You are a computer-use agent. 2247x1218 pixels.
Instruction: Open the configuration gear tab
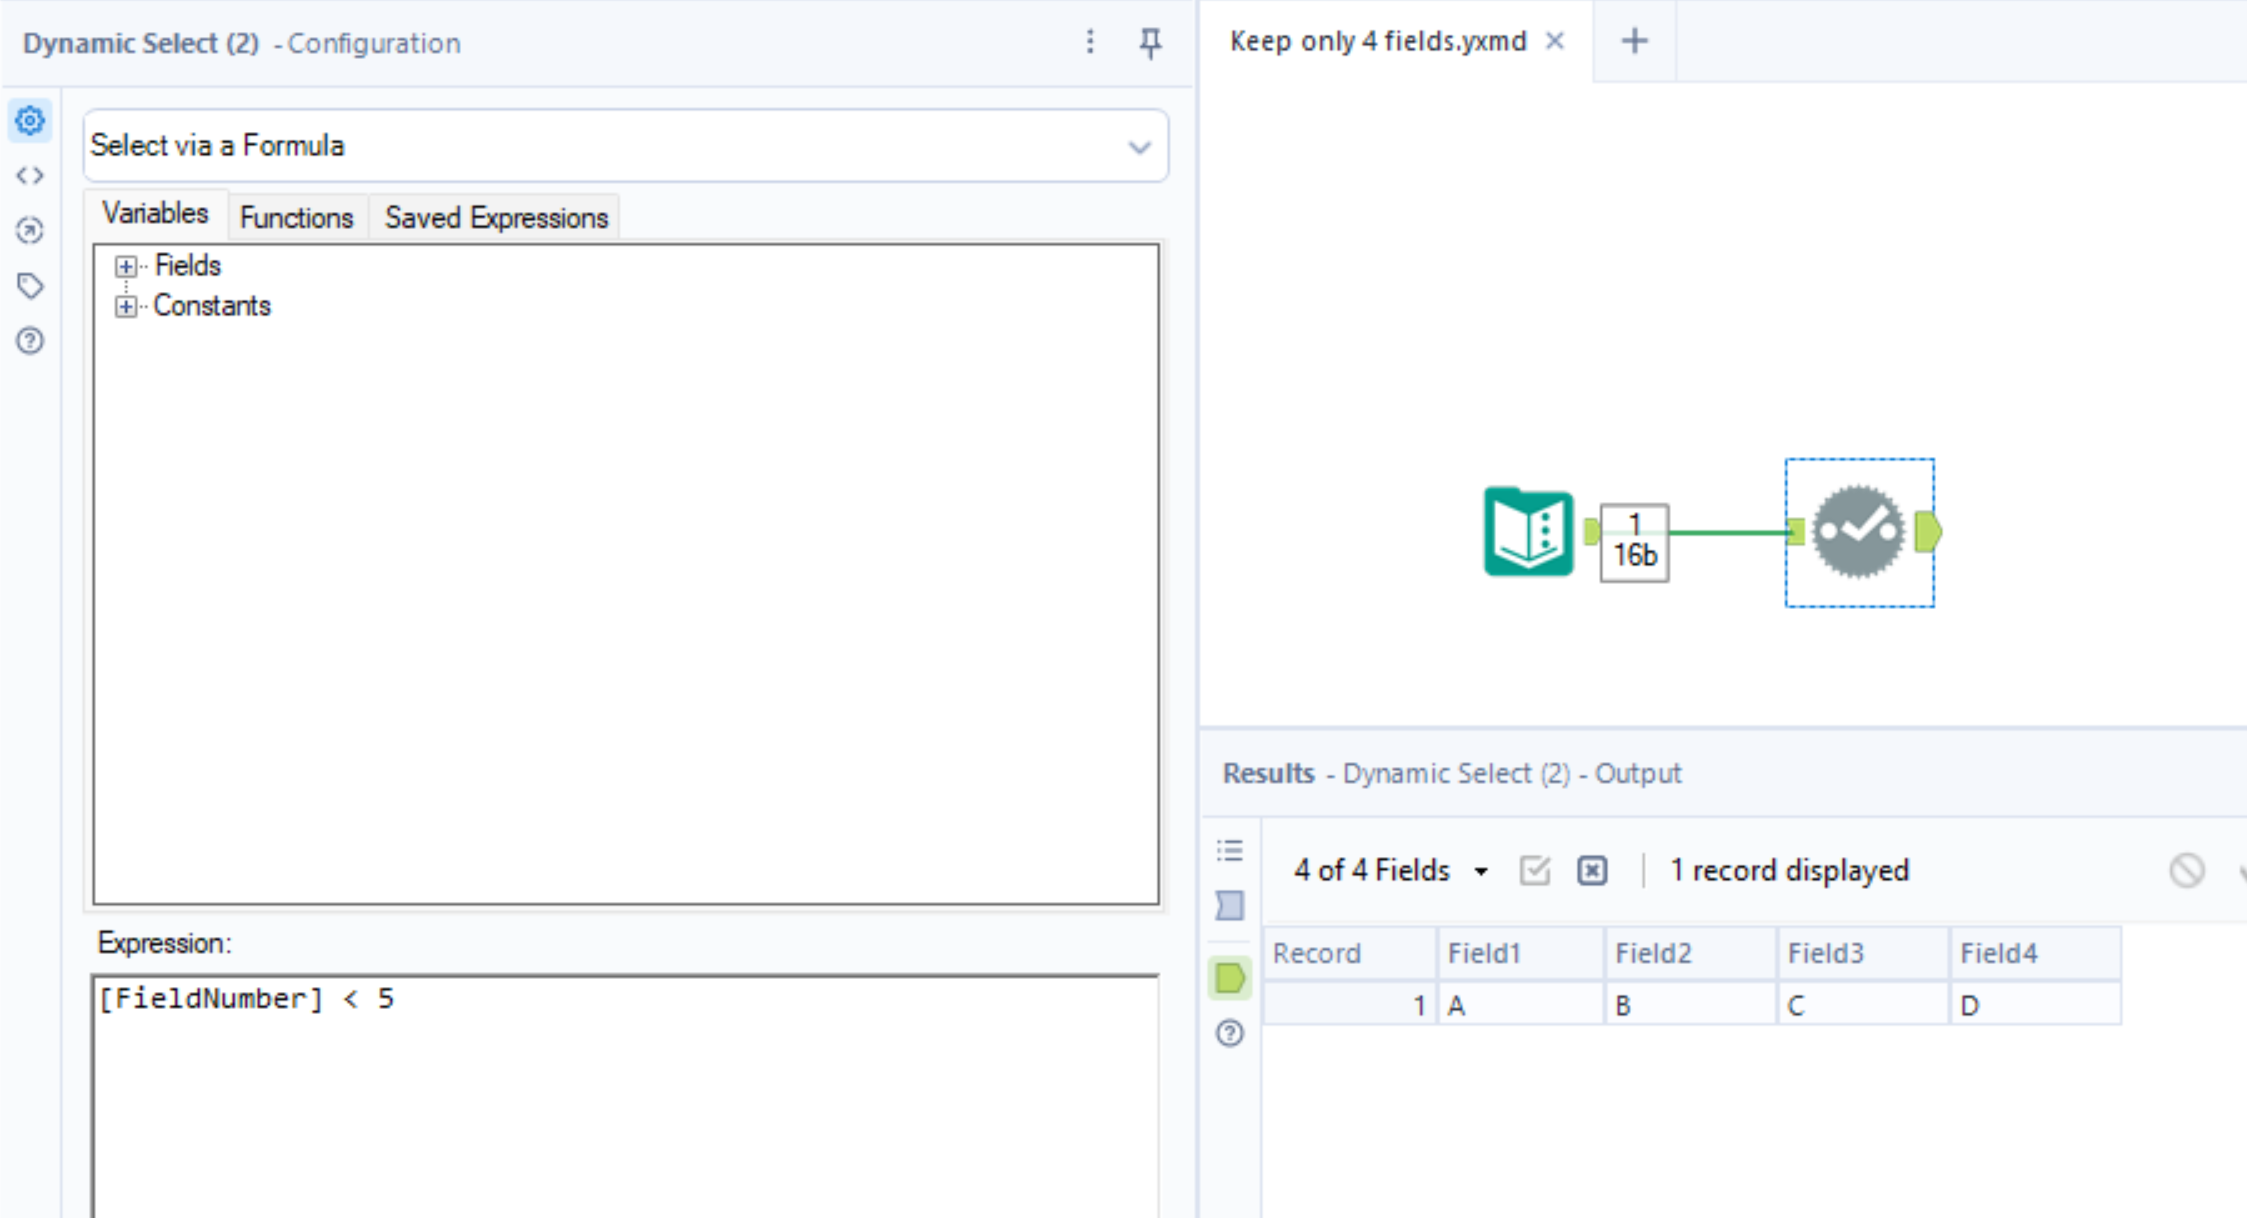tap(30, 121)
